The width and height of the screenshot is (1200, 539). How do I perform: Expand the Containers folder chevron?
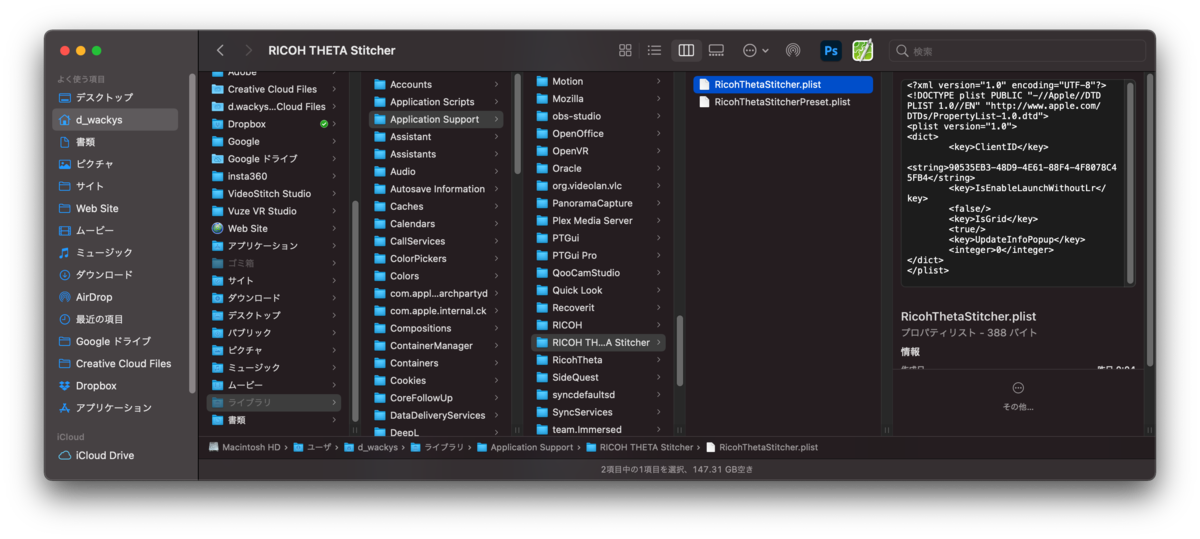coord(496,363)
